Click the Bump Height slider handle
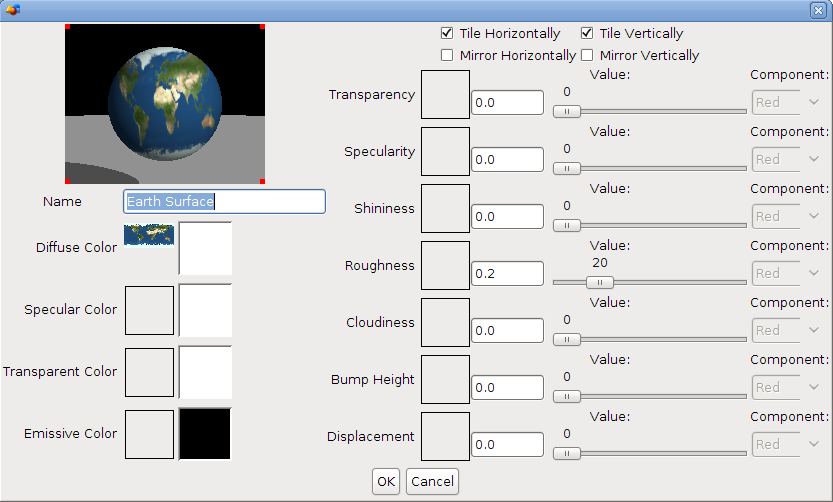 click(x=567, y=396)
